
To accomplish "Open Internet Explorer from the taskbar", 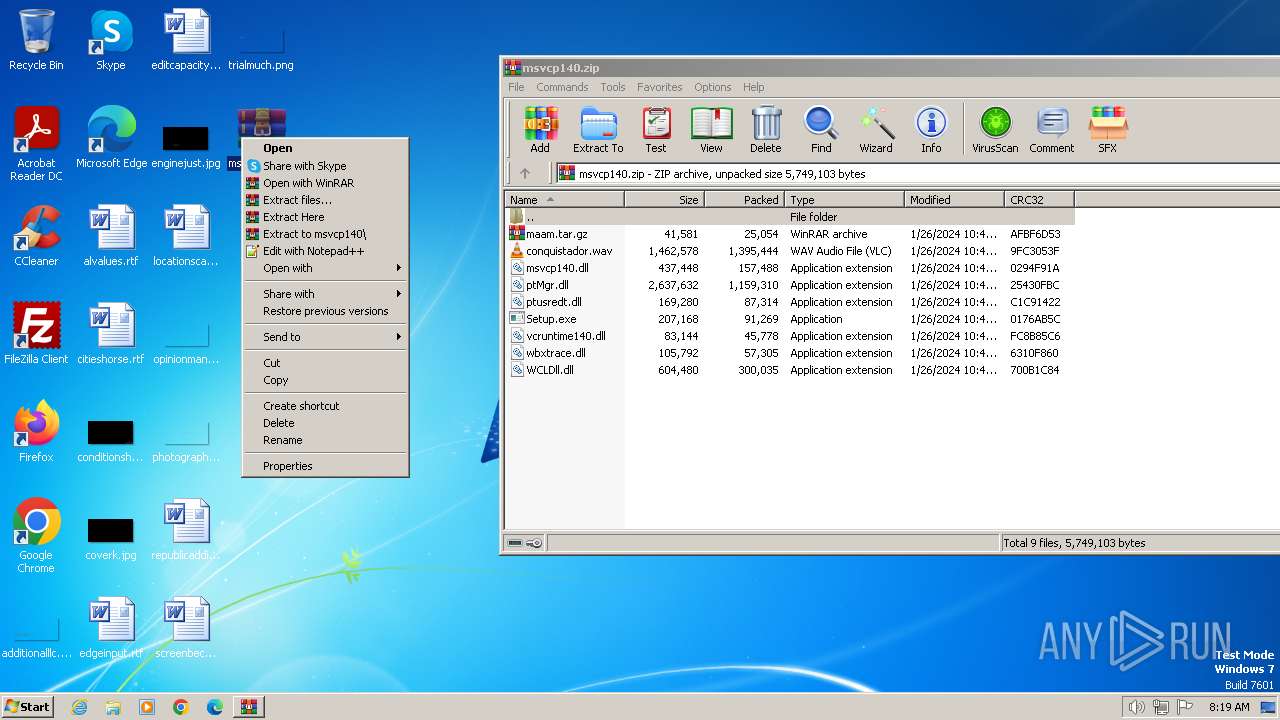I will (79, 707).
